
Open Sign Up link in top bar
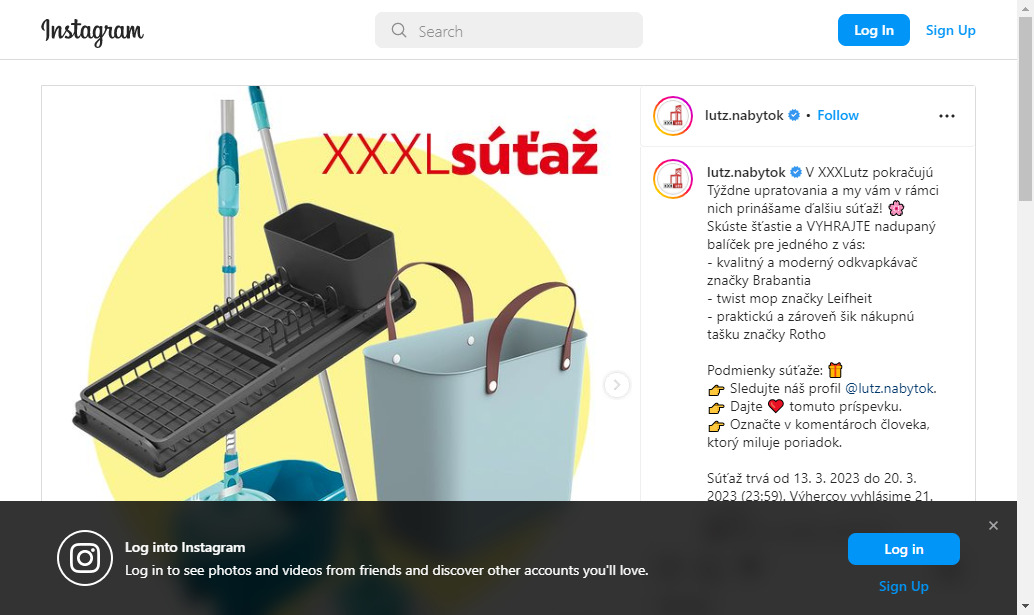950,30
